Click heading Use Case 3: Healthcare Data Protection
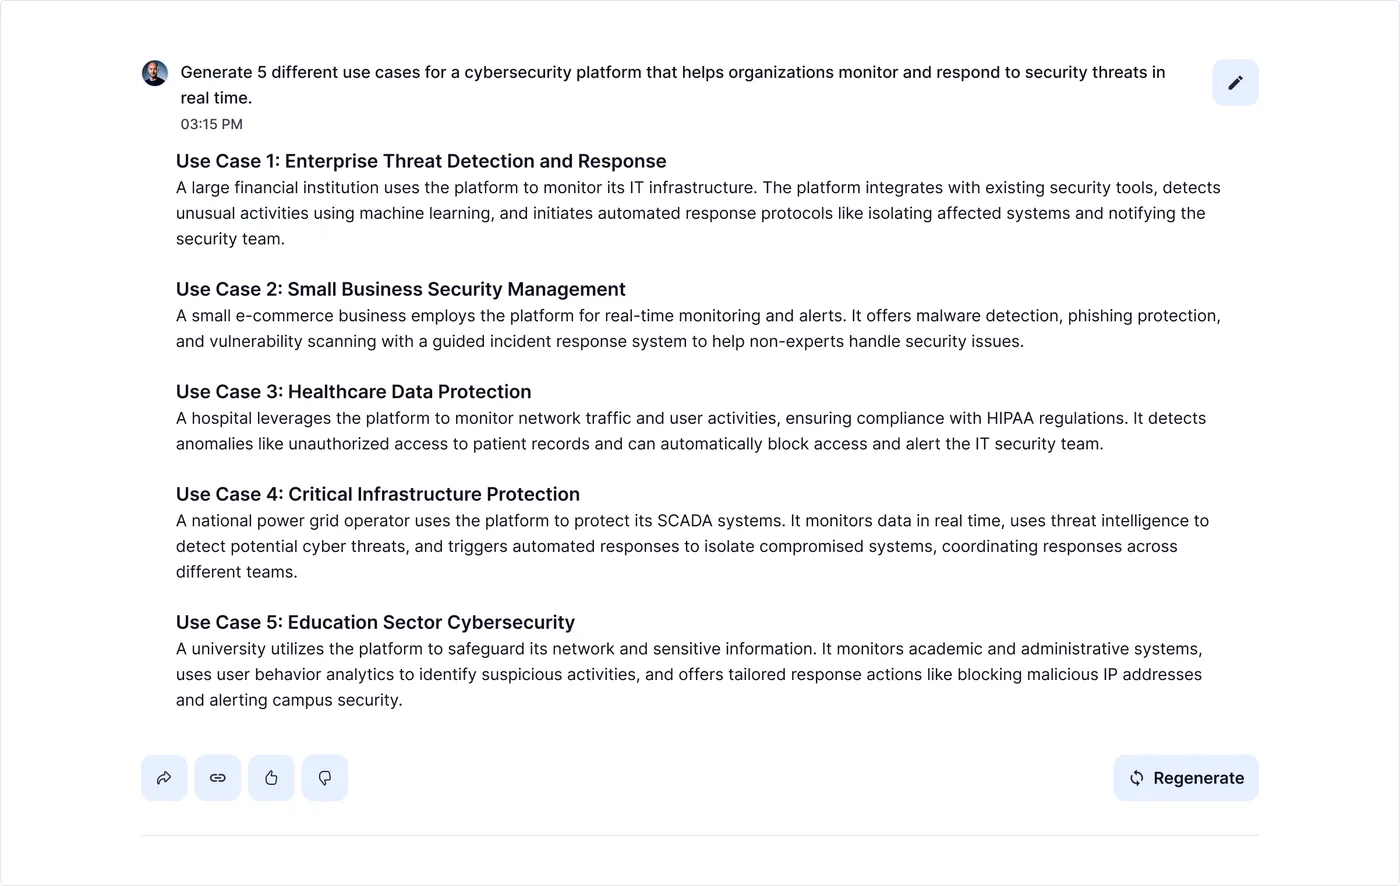Image resolution: width=1400 pixels, height=886 pixels. 354,392
